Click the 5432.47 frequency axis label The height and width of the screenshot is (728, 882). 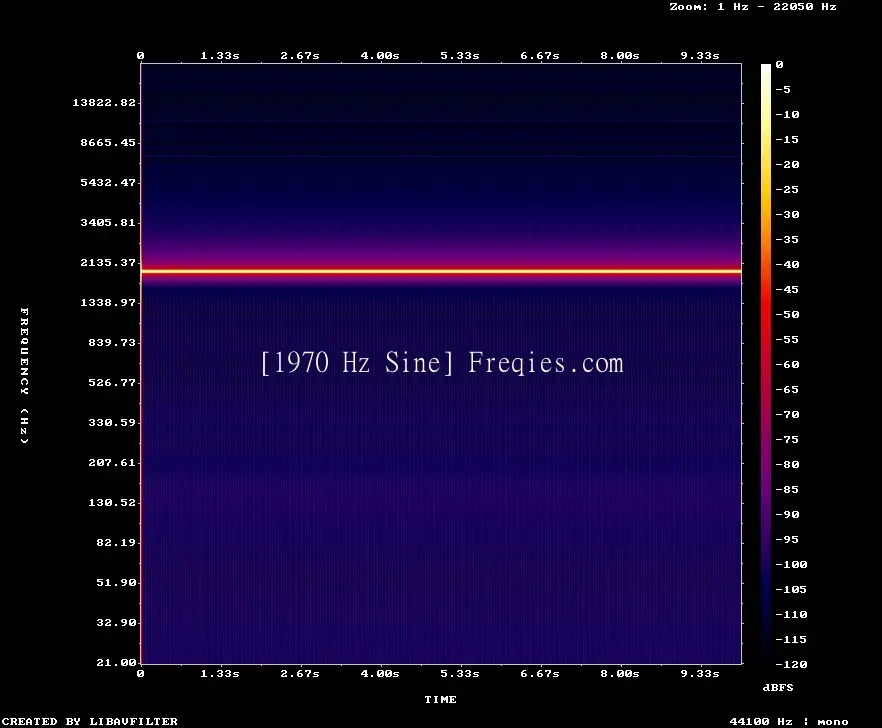pos(108,182)
